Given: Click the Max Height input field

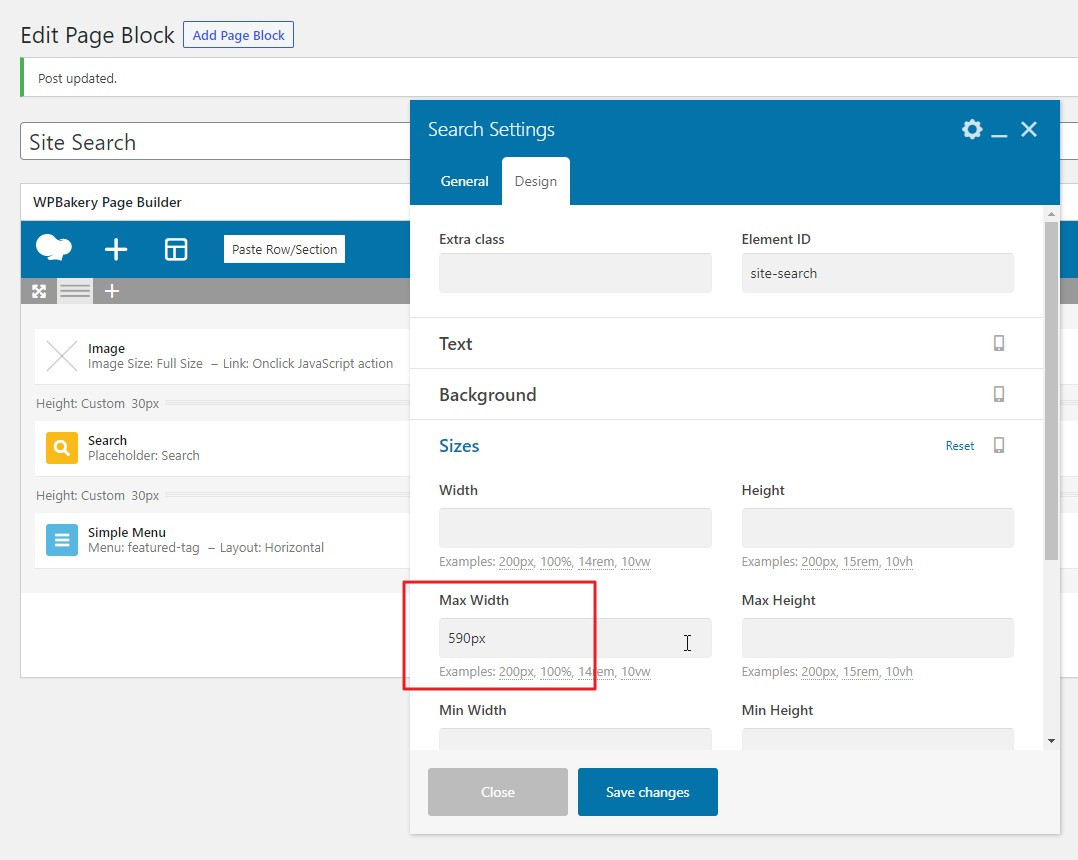Looking at the screenshot, I should coord(877,638).
